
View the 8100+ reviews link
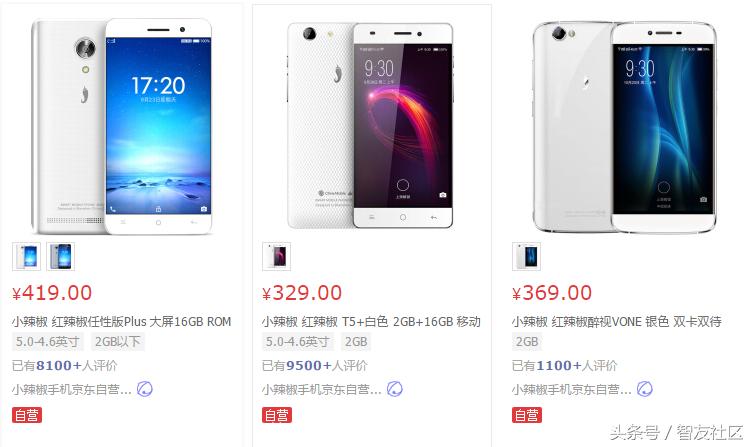pyautogui.click(x=65, y=366)
